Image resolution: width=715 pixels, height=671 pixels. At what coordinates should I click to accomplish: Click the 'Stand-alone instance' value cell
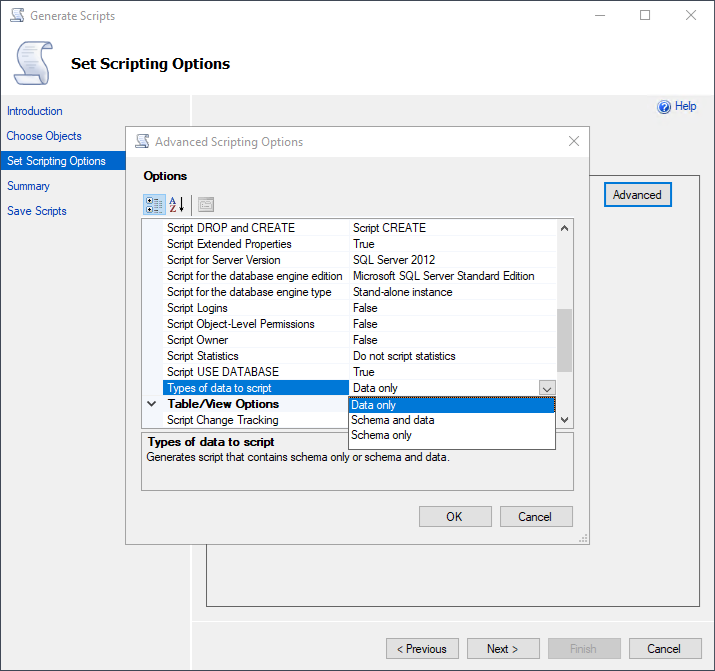453,292
